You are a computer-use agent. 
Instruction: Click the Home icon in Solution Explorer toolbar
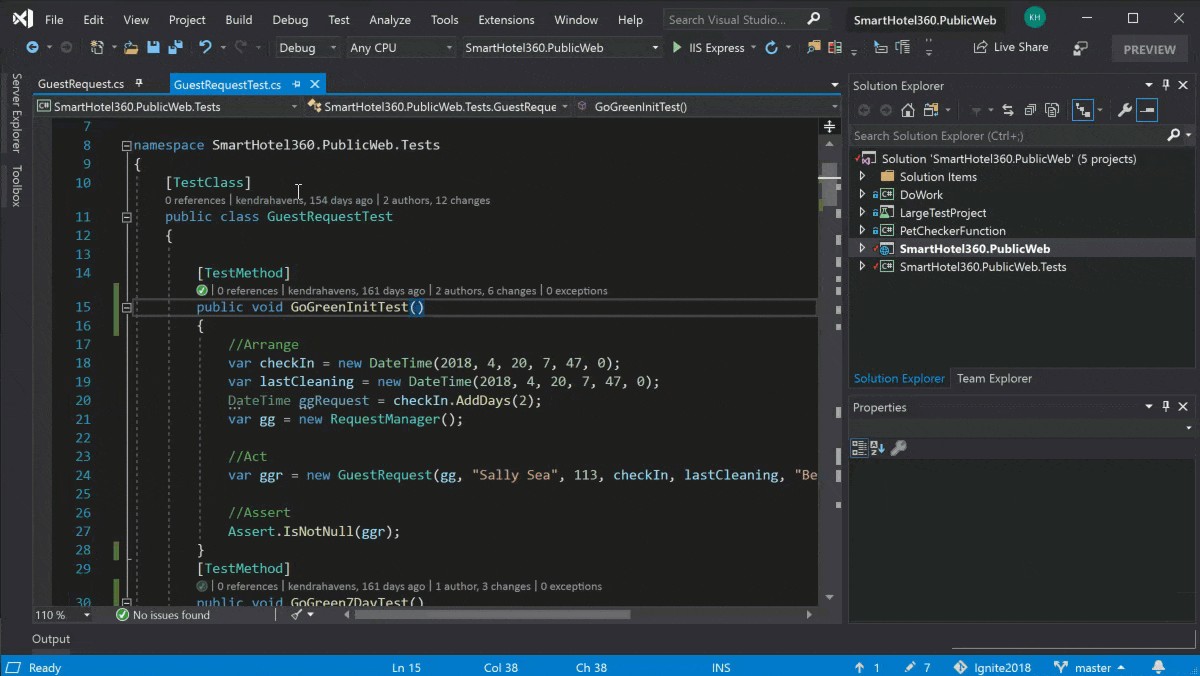908,110
